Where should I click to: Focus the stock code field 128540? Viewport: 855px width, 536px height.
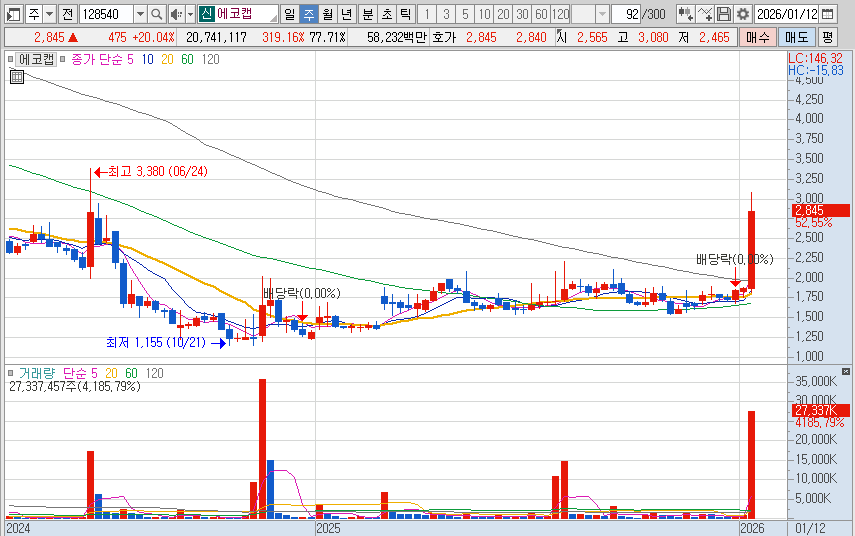click(x=106, y=14)
